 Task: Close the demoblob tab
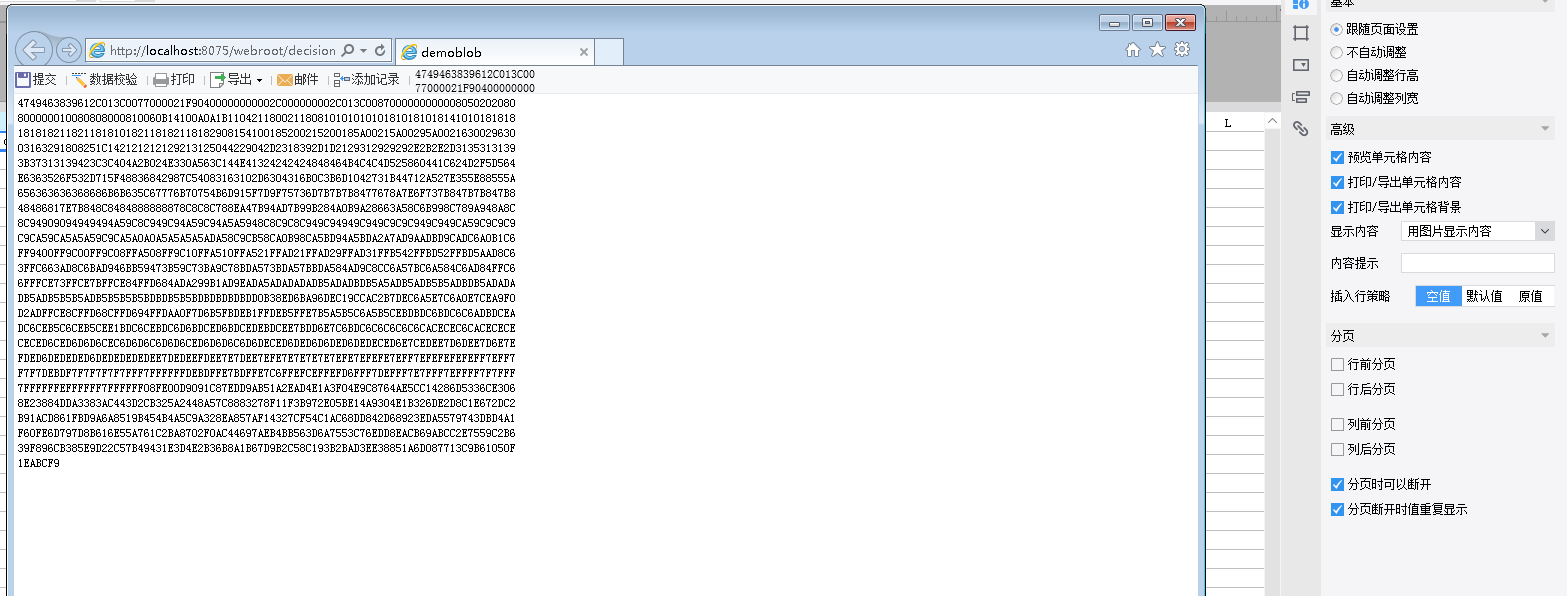(x=584, y=51)
